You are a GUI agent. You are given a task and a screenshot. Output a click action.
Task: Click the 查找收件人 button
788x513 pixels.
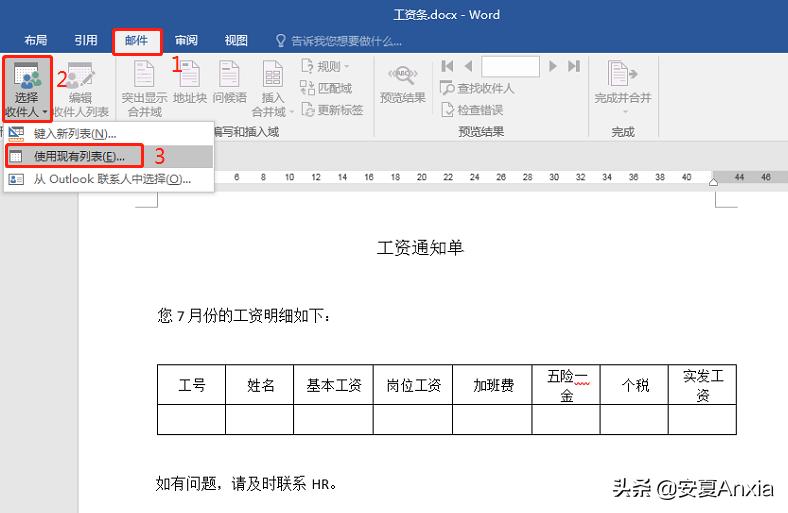click(477, 88)
